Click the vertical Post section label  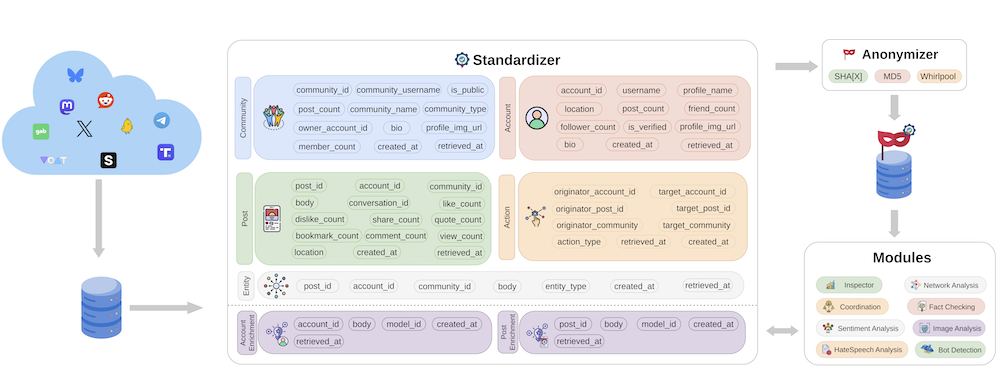coord(245,218)
